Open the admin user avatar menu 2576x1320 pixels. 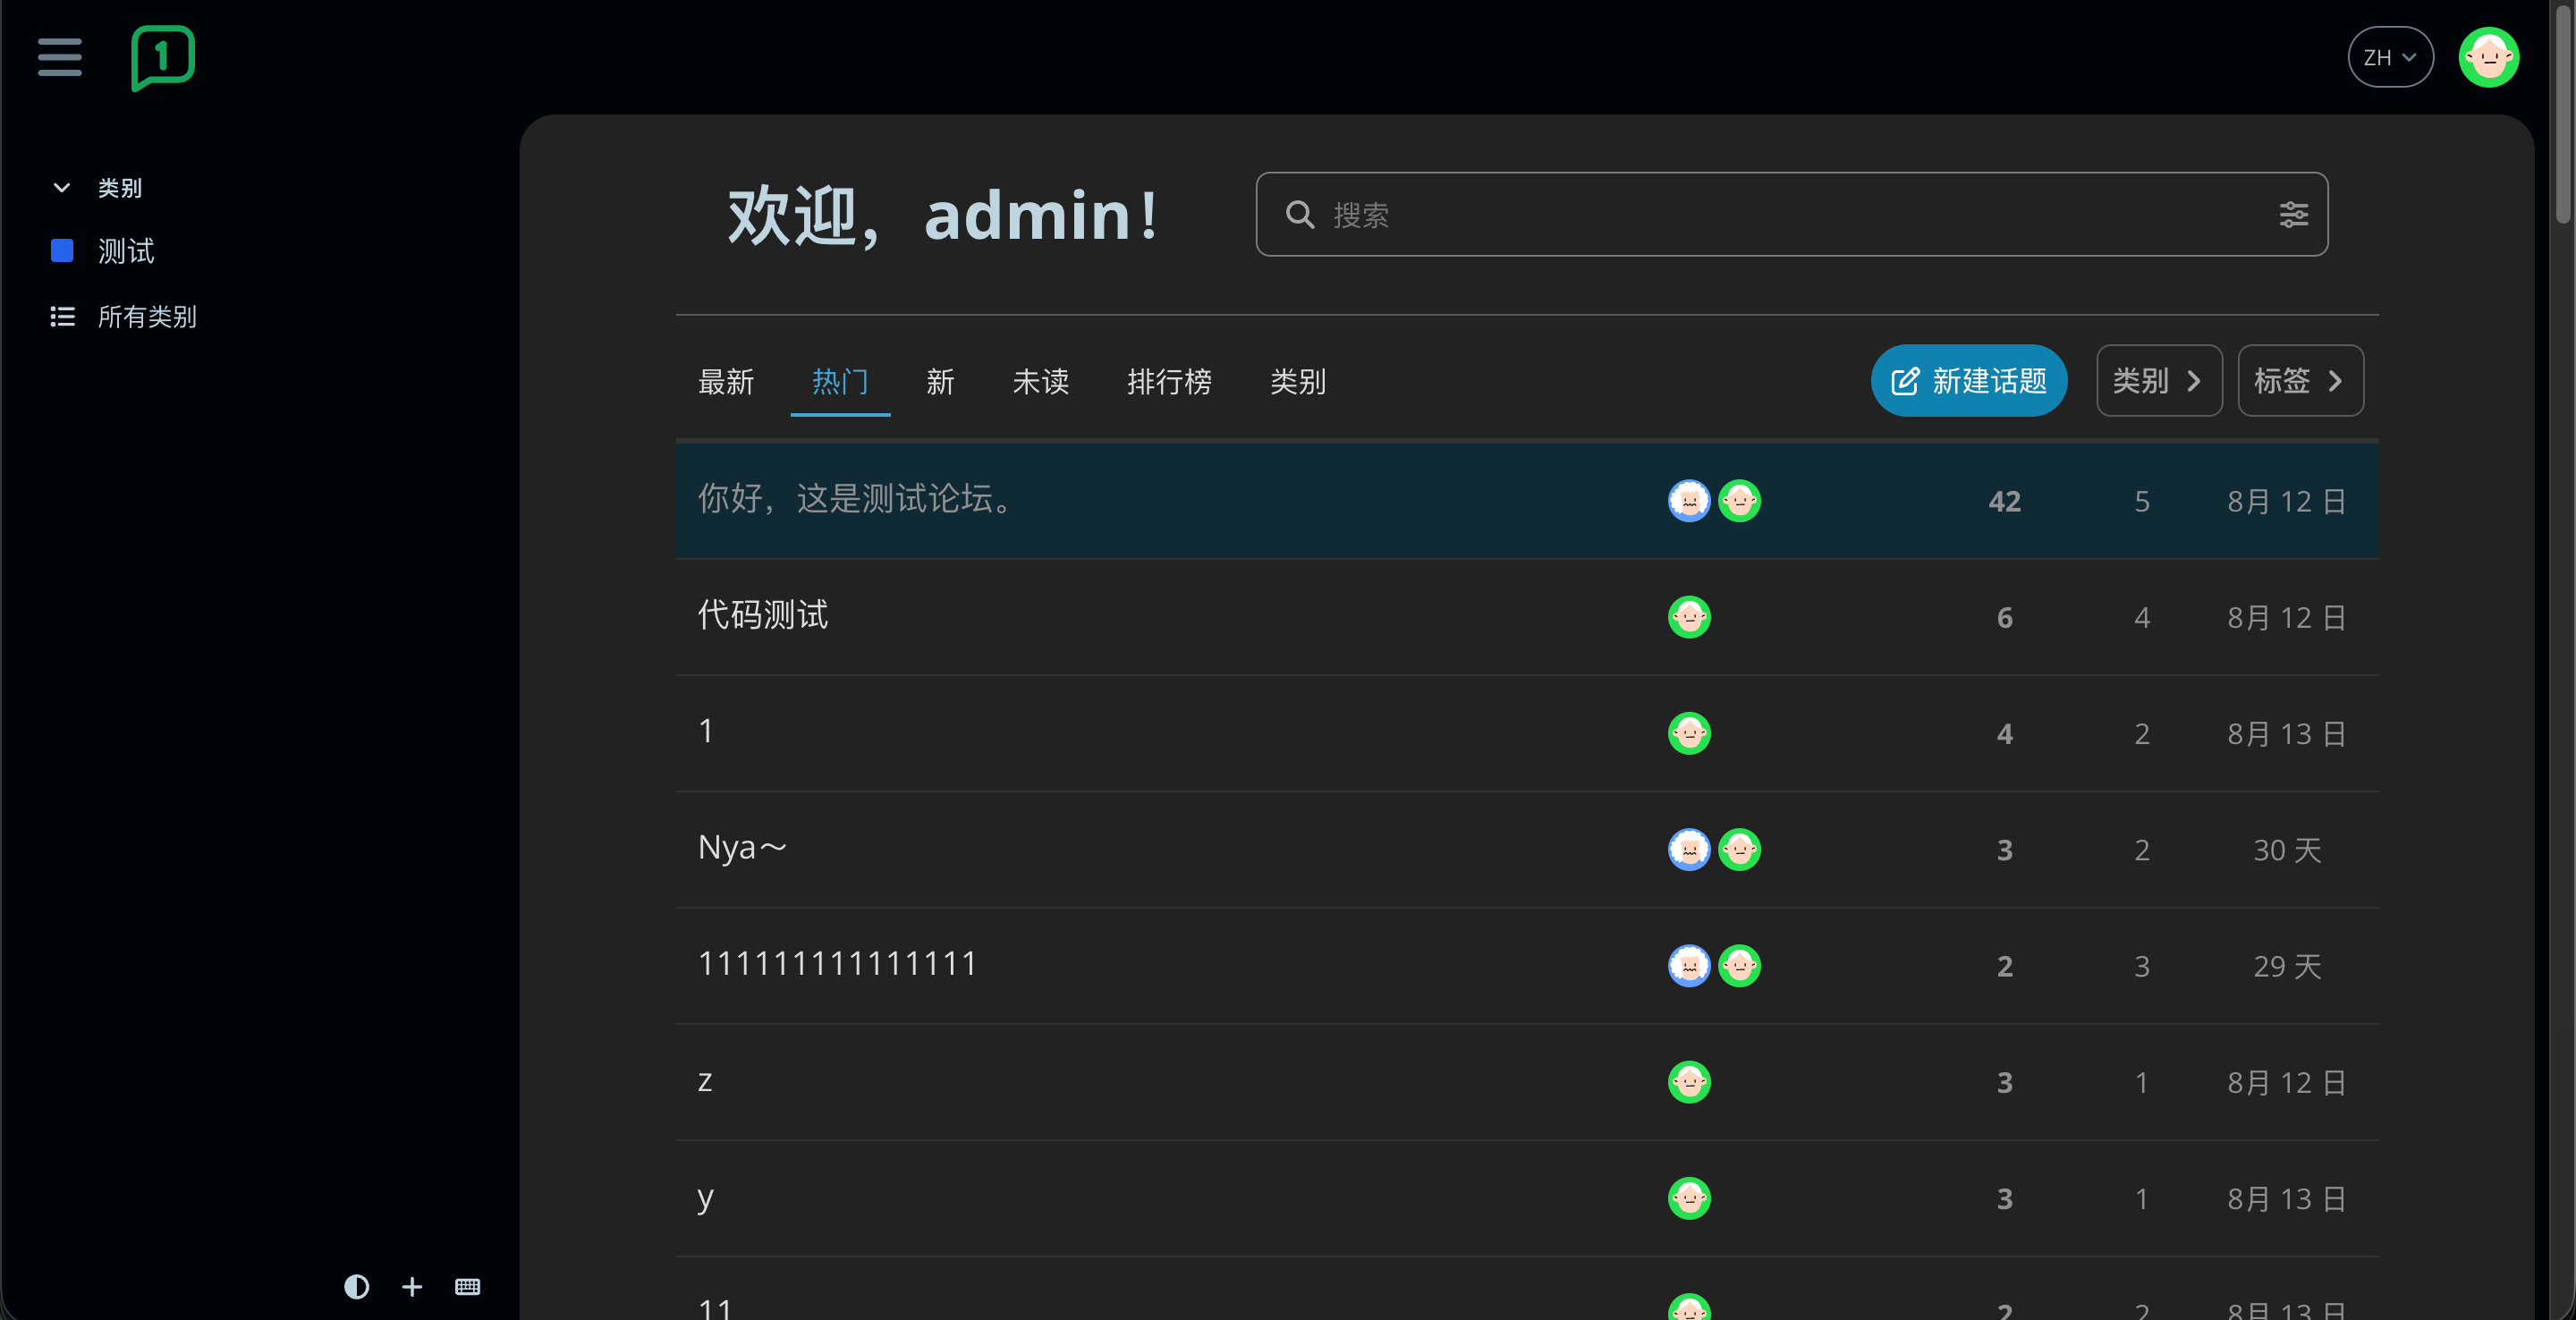tap(2488, 57)
